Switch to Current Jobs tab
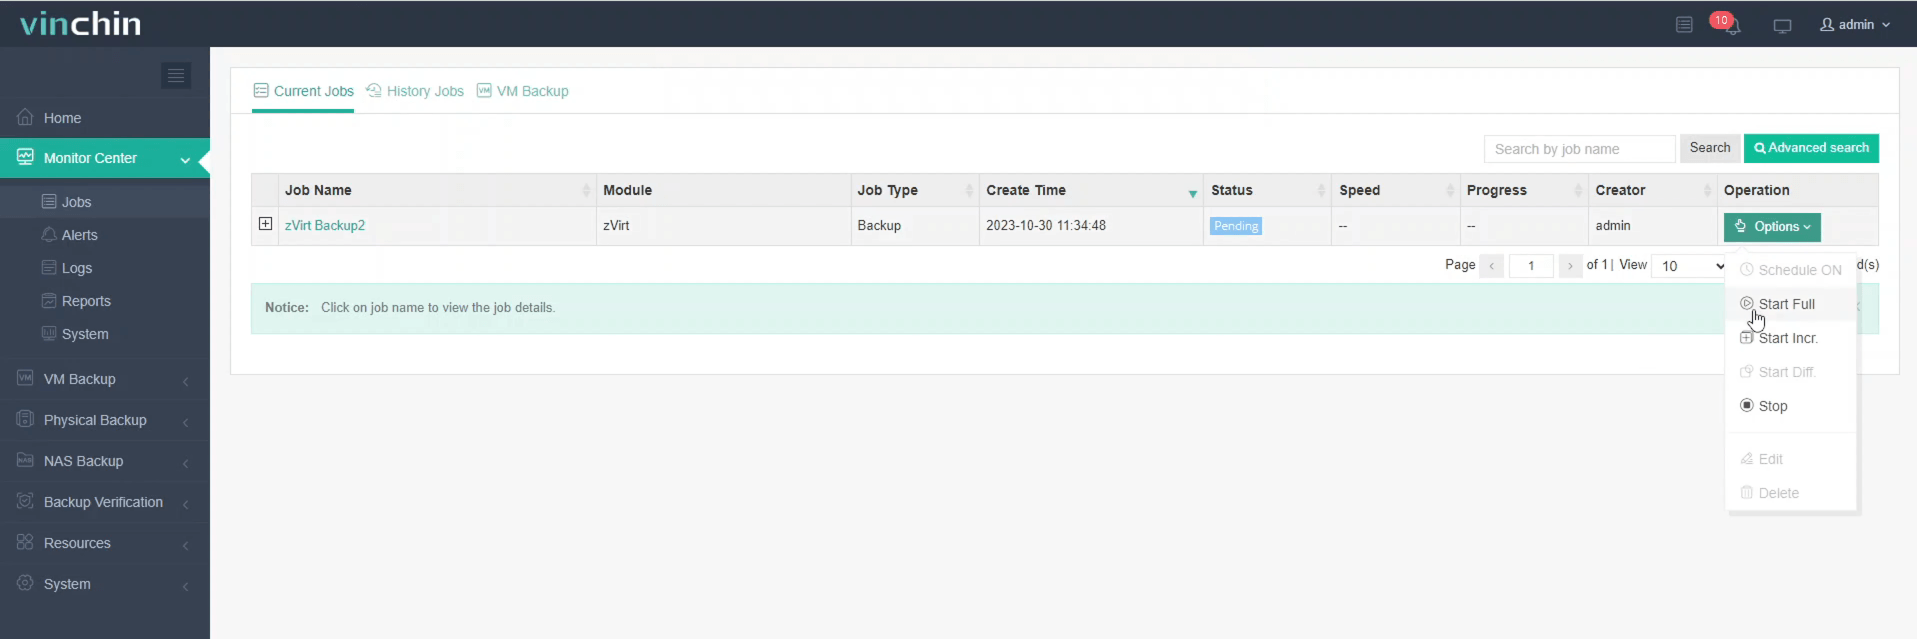The image size is (1917, 639). click(x=303, y=91)
